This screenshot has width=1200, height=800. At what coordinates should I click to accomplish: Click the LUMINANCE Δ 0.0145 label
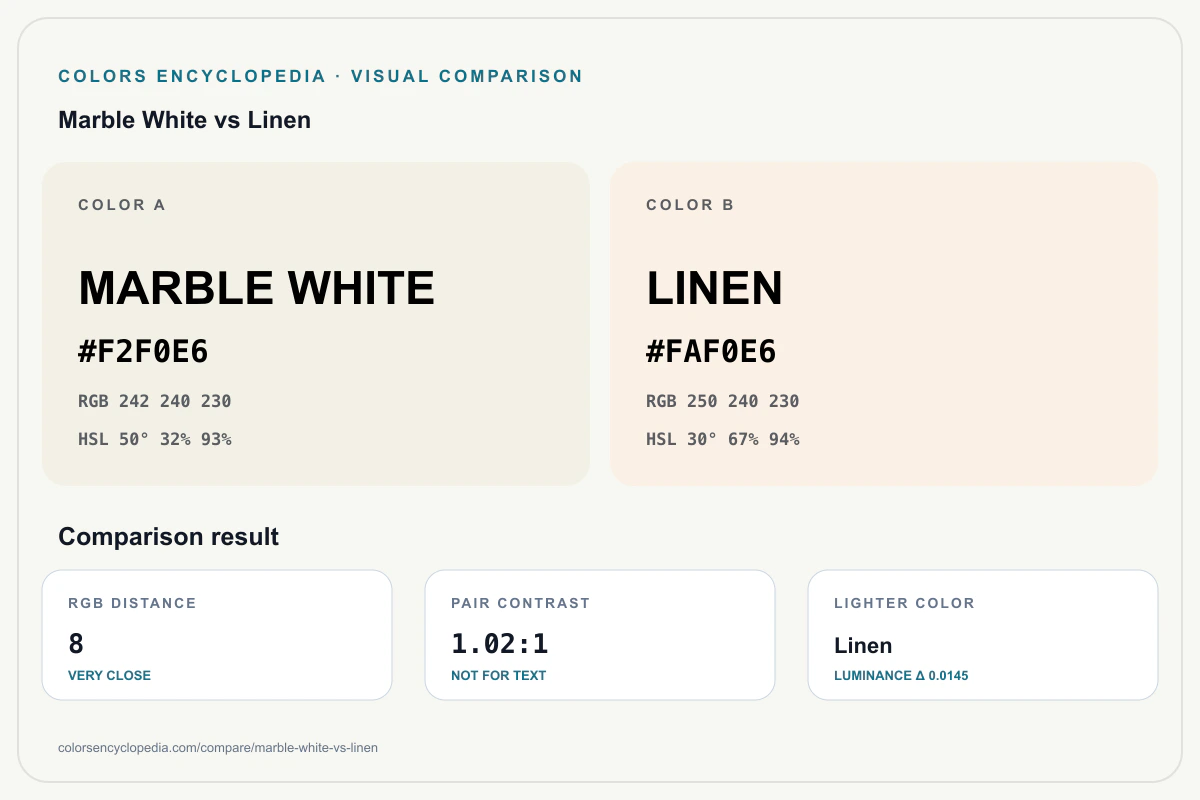901,675
